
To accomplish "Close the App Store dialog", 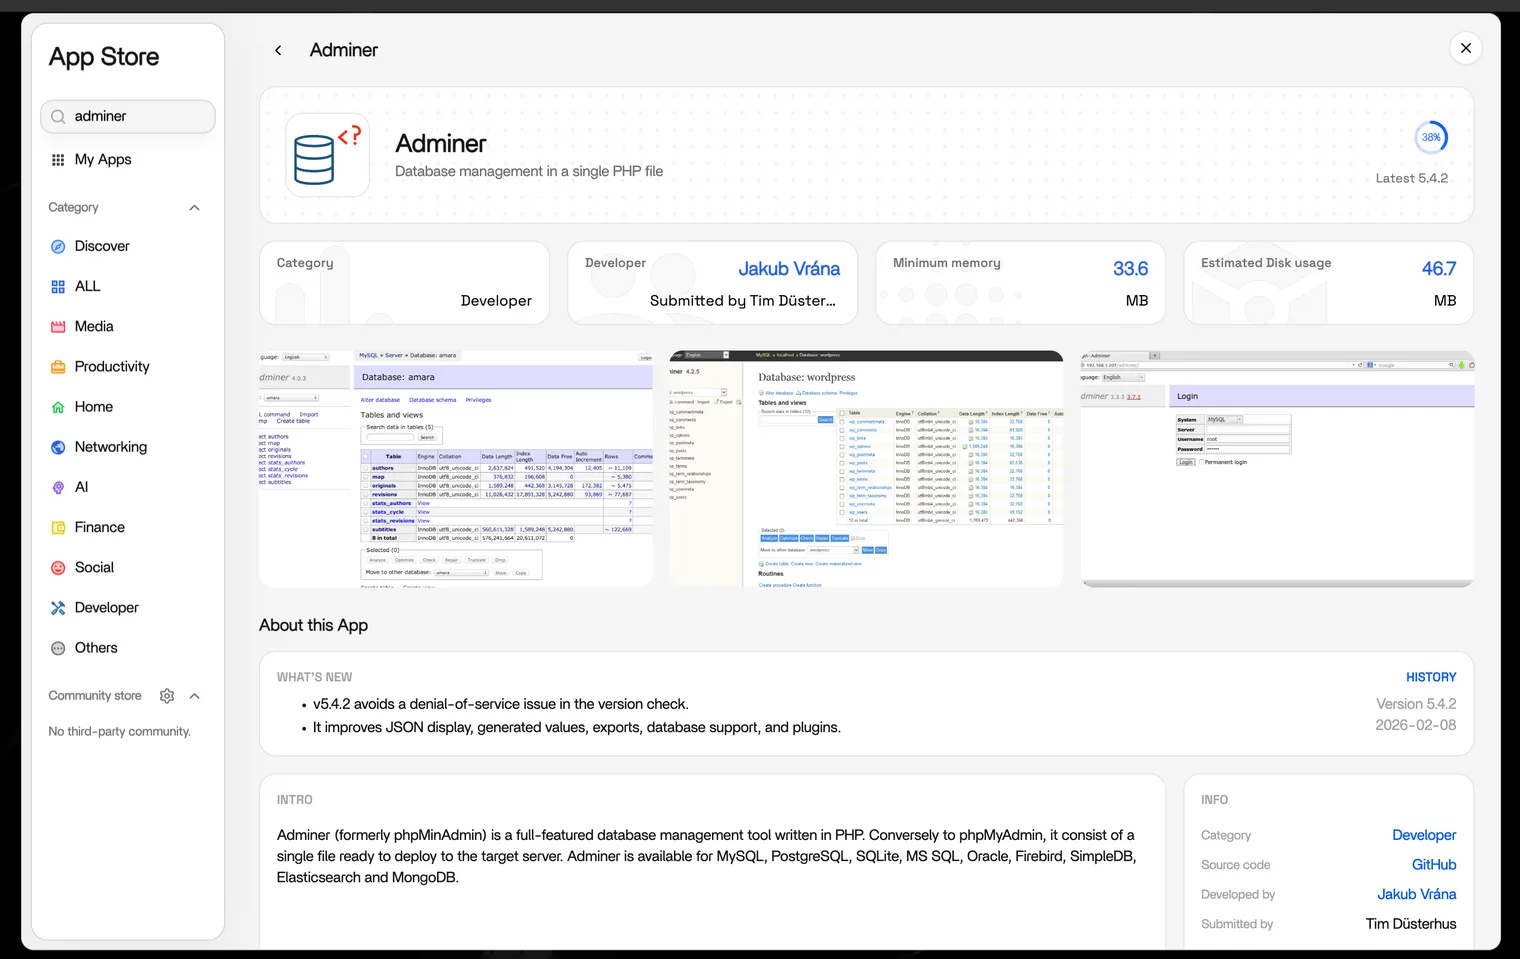I will point(1466,48).
